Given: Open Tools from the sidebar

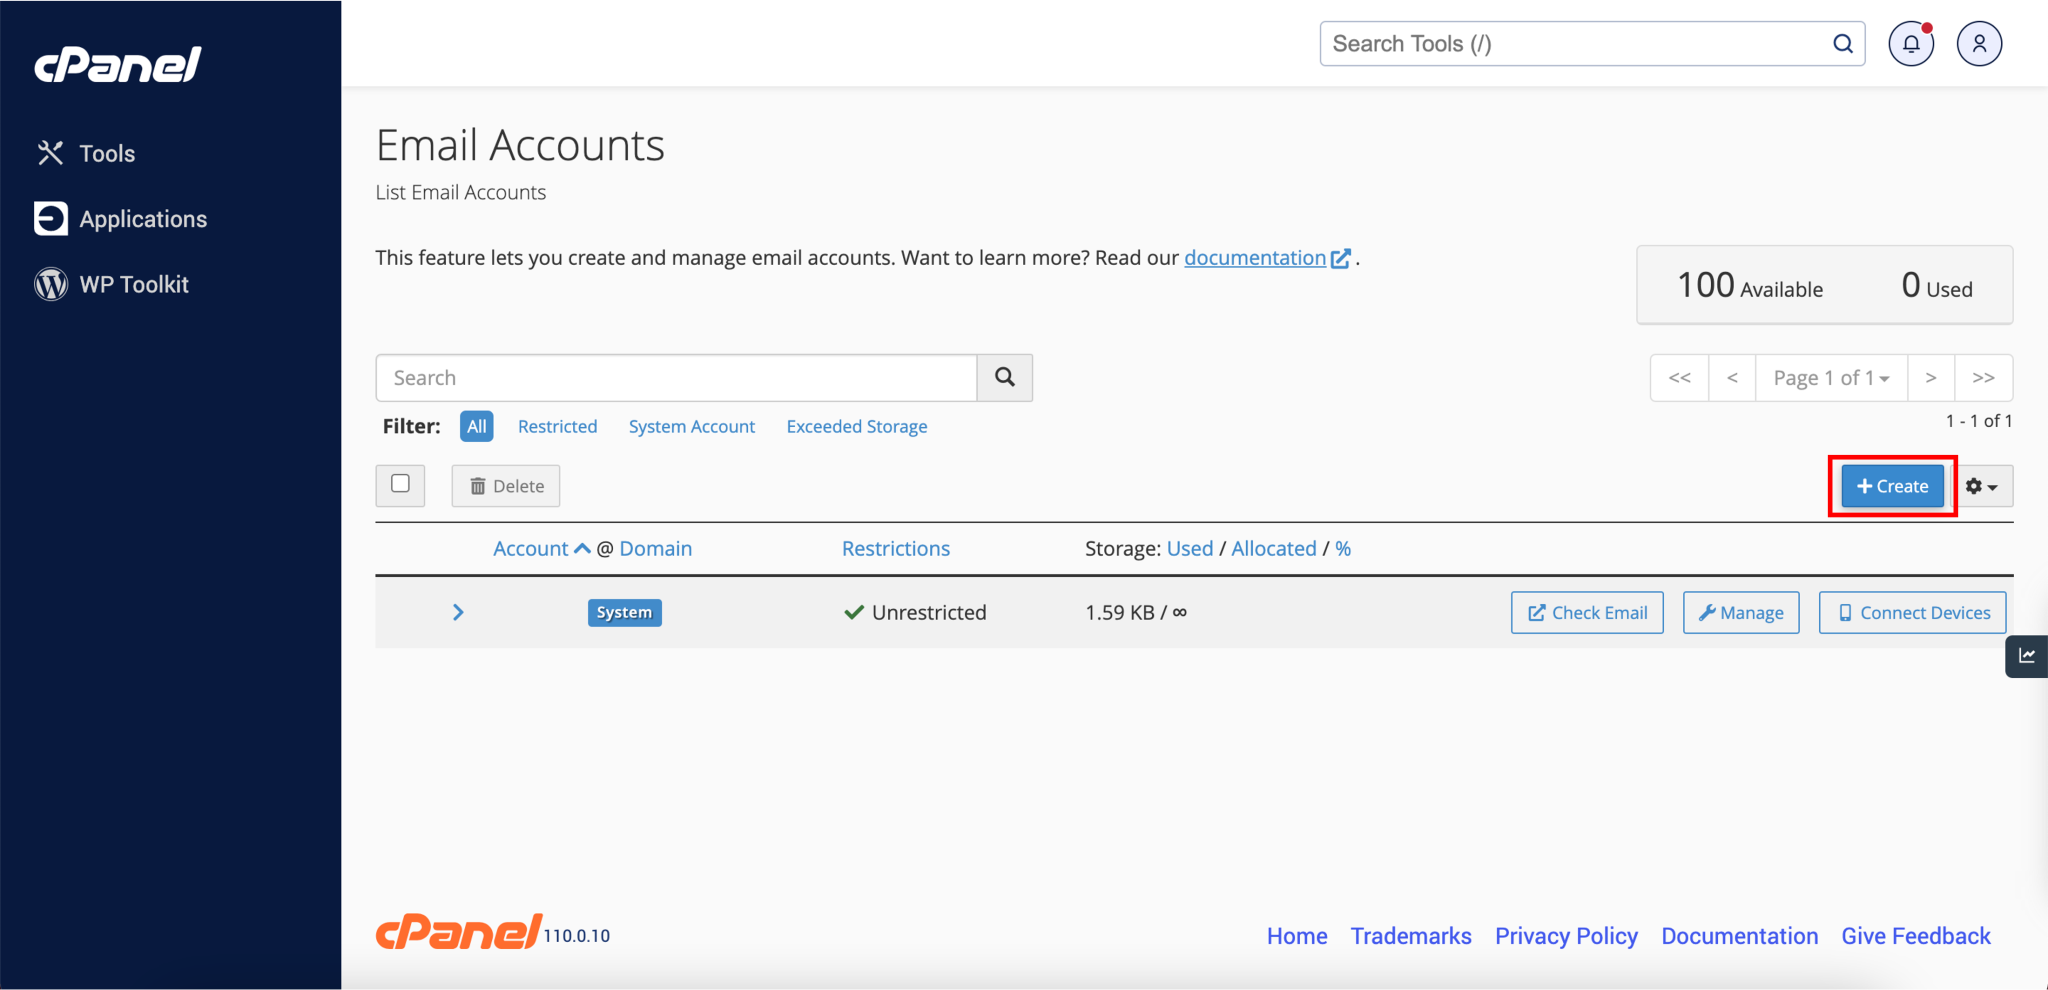Looking at the screenshot, I should pos(87,153).
